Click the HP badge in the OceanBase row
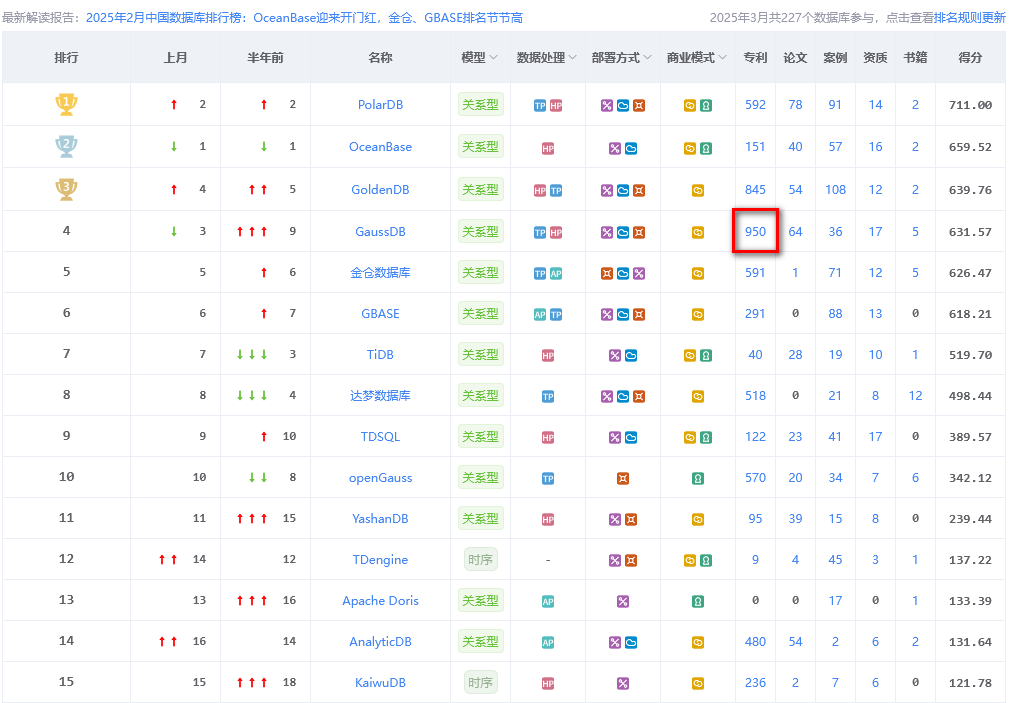 pyautogui.click(x=548, y=148)
